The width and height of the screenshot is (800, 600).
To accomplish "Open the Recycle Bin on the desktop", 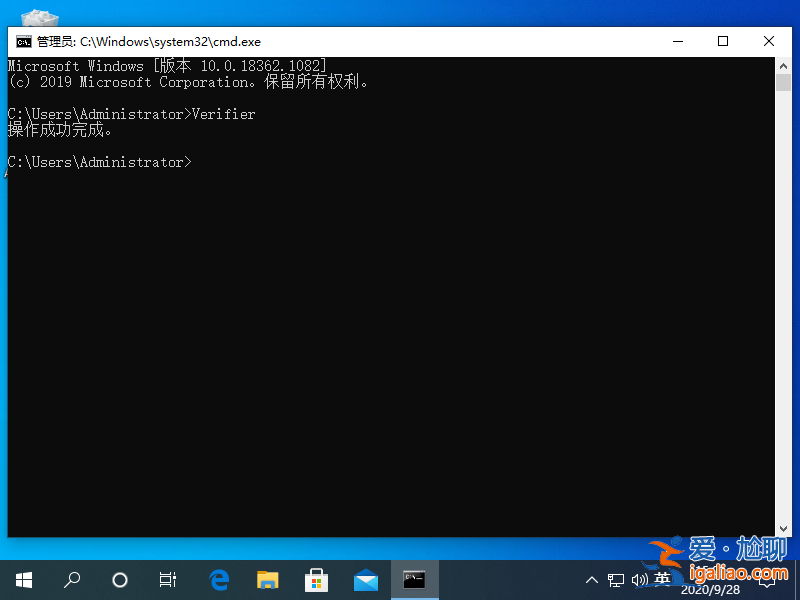I will 38,18.
